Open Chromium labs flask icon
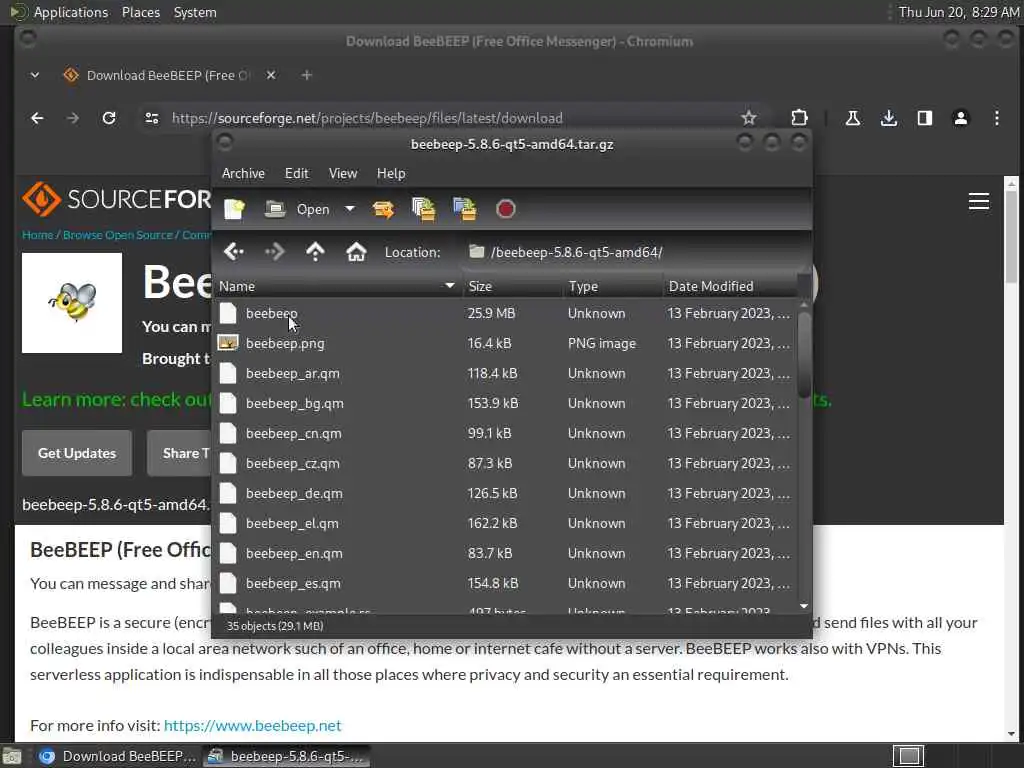Screen dimensions: 1024x768 [852, 118]
